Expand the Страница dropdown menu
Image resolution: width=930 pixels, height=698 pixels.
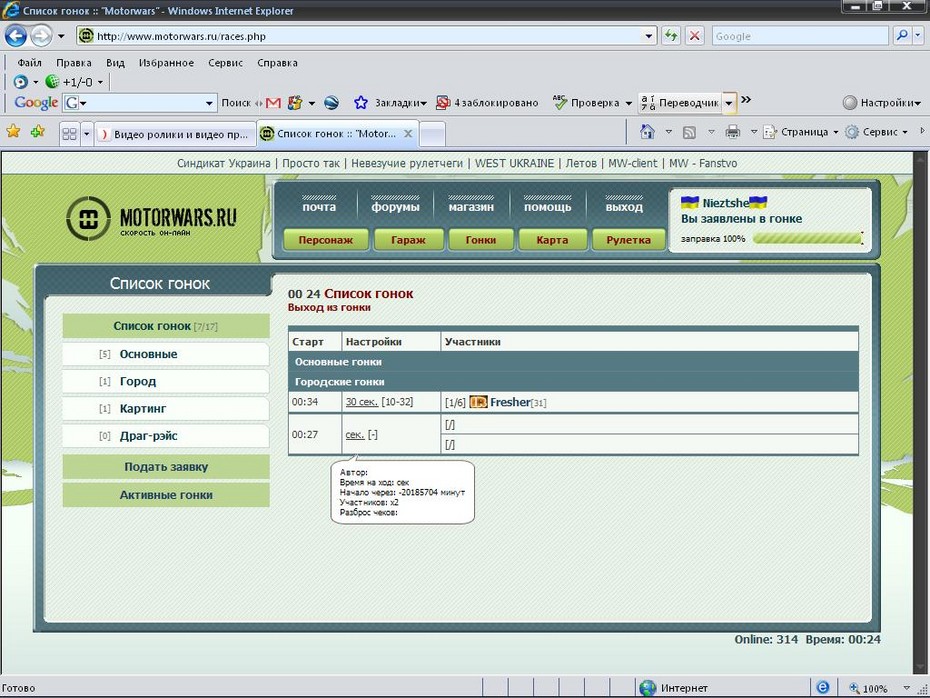[x=802, y=132]
